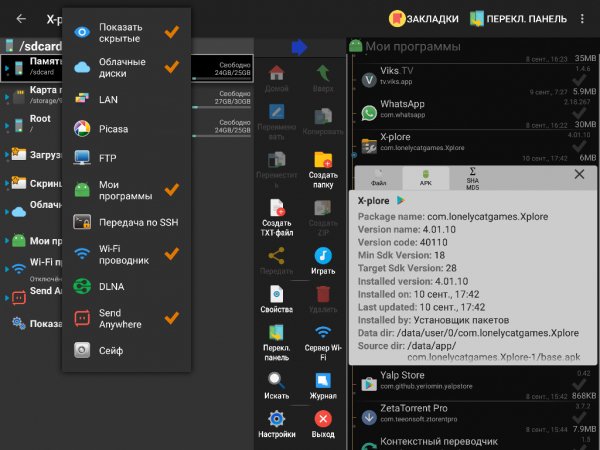Expand the Wi-Fi item in left panel
Image resolution: width=600 pixels, height=450 pixels.
tap(6, 269)
